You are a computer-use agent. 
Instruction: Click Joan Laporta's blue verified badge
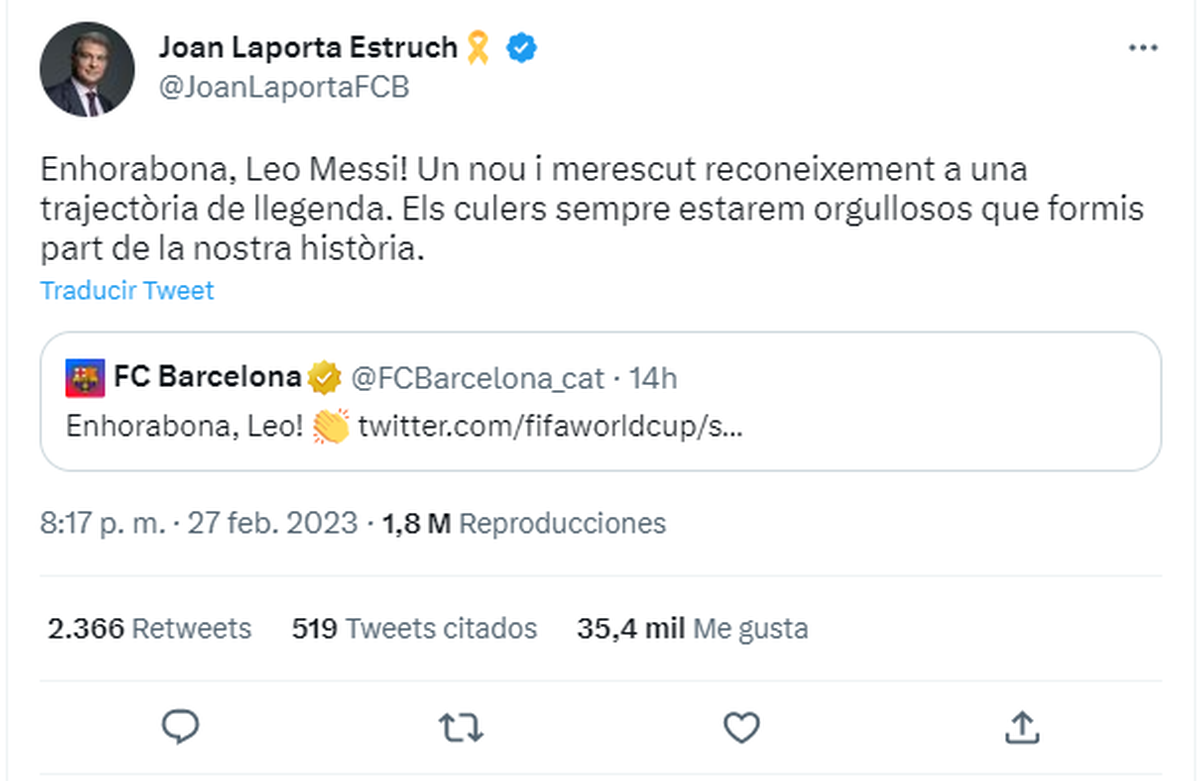[519, 46]
